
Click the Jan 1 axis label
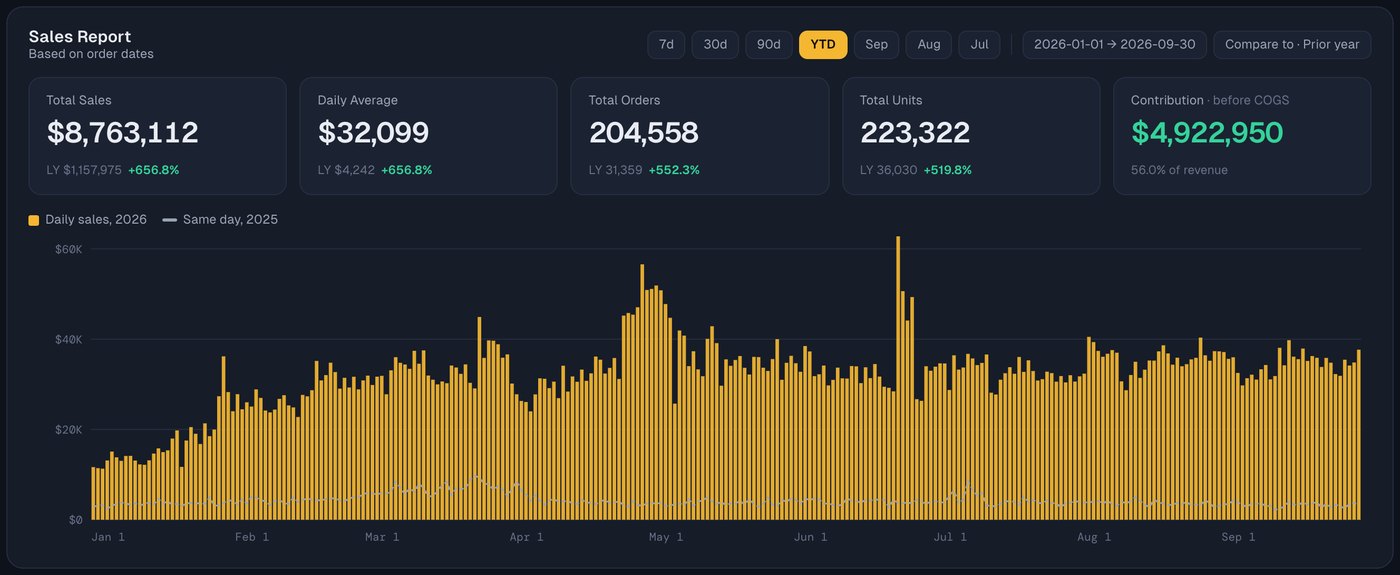click(108, 538)
